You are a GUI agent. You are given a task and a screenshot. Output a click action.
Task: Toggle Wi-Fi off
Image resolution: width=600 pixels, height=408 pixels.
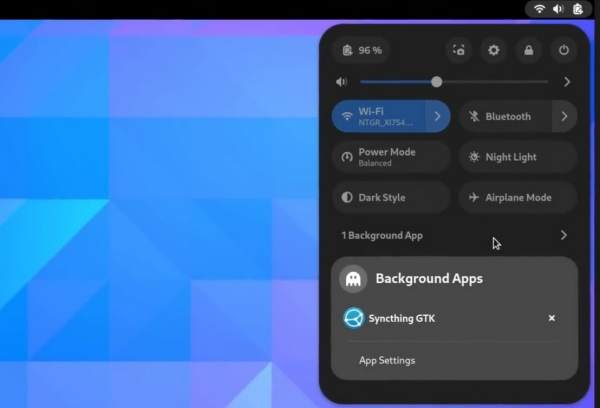tap(379, 116)
